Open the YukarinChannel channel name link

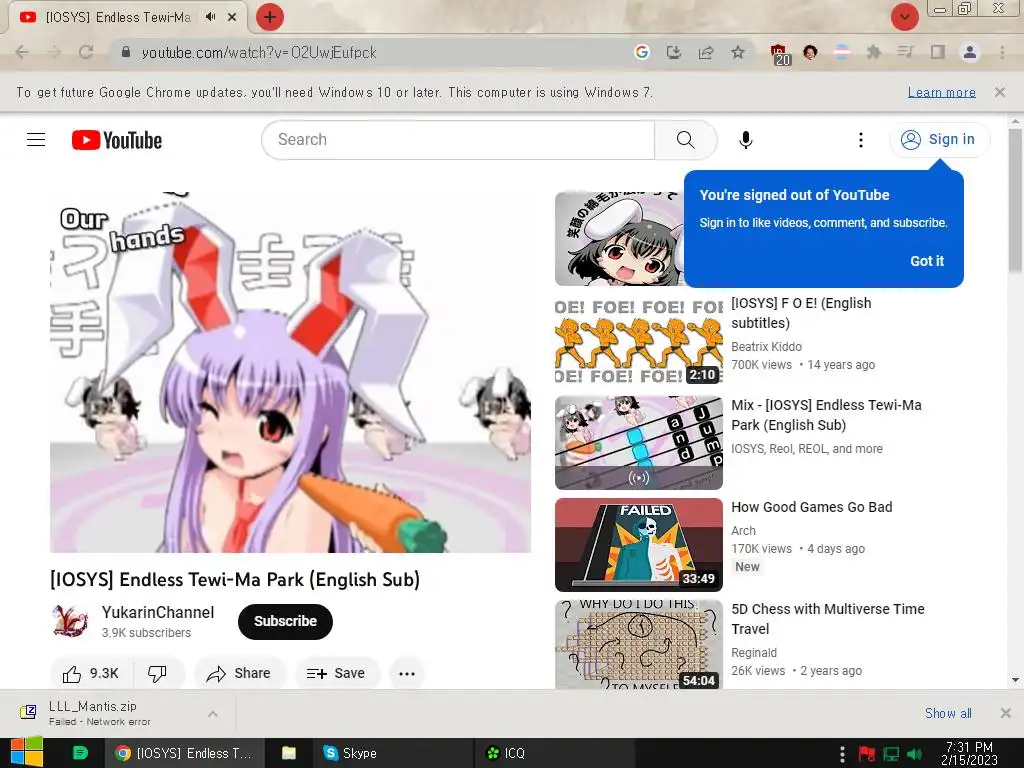click(x=158, y=613)
